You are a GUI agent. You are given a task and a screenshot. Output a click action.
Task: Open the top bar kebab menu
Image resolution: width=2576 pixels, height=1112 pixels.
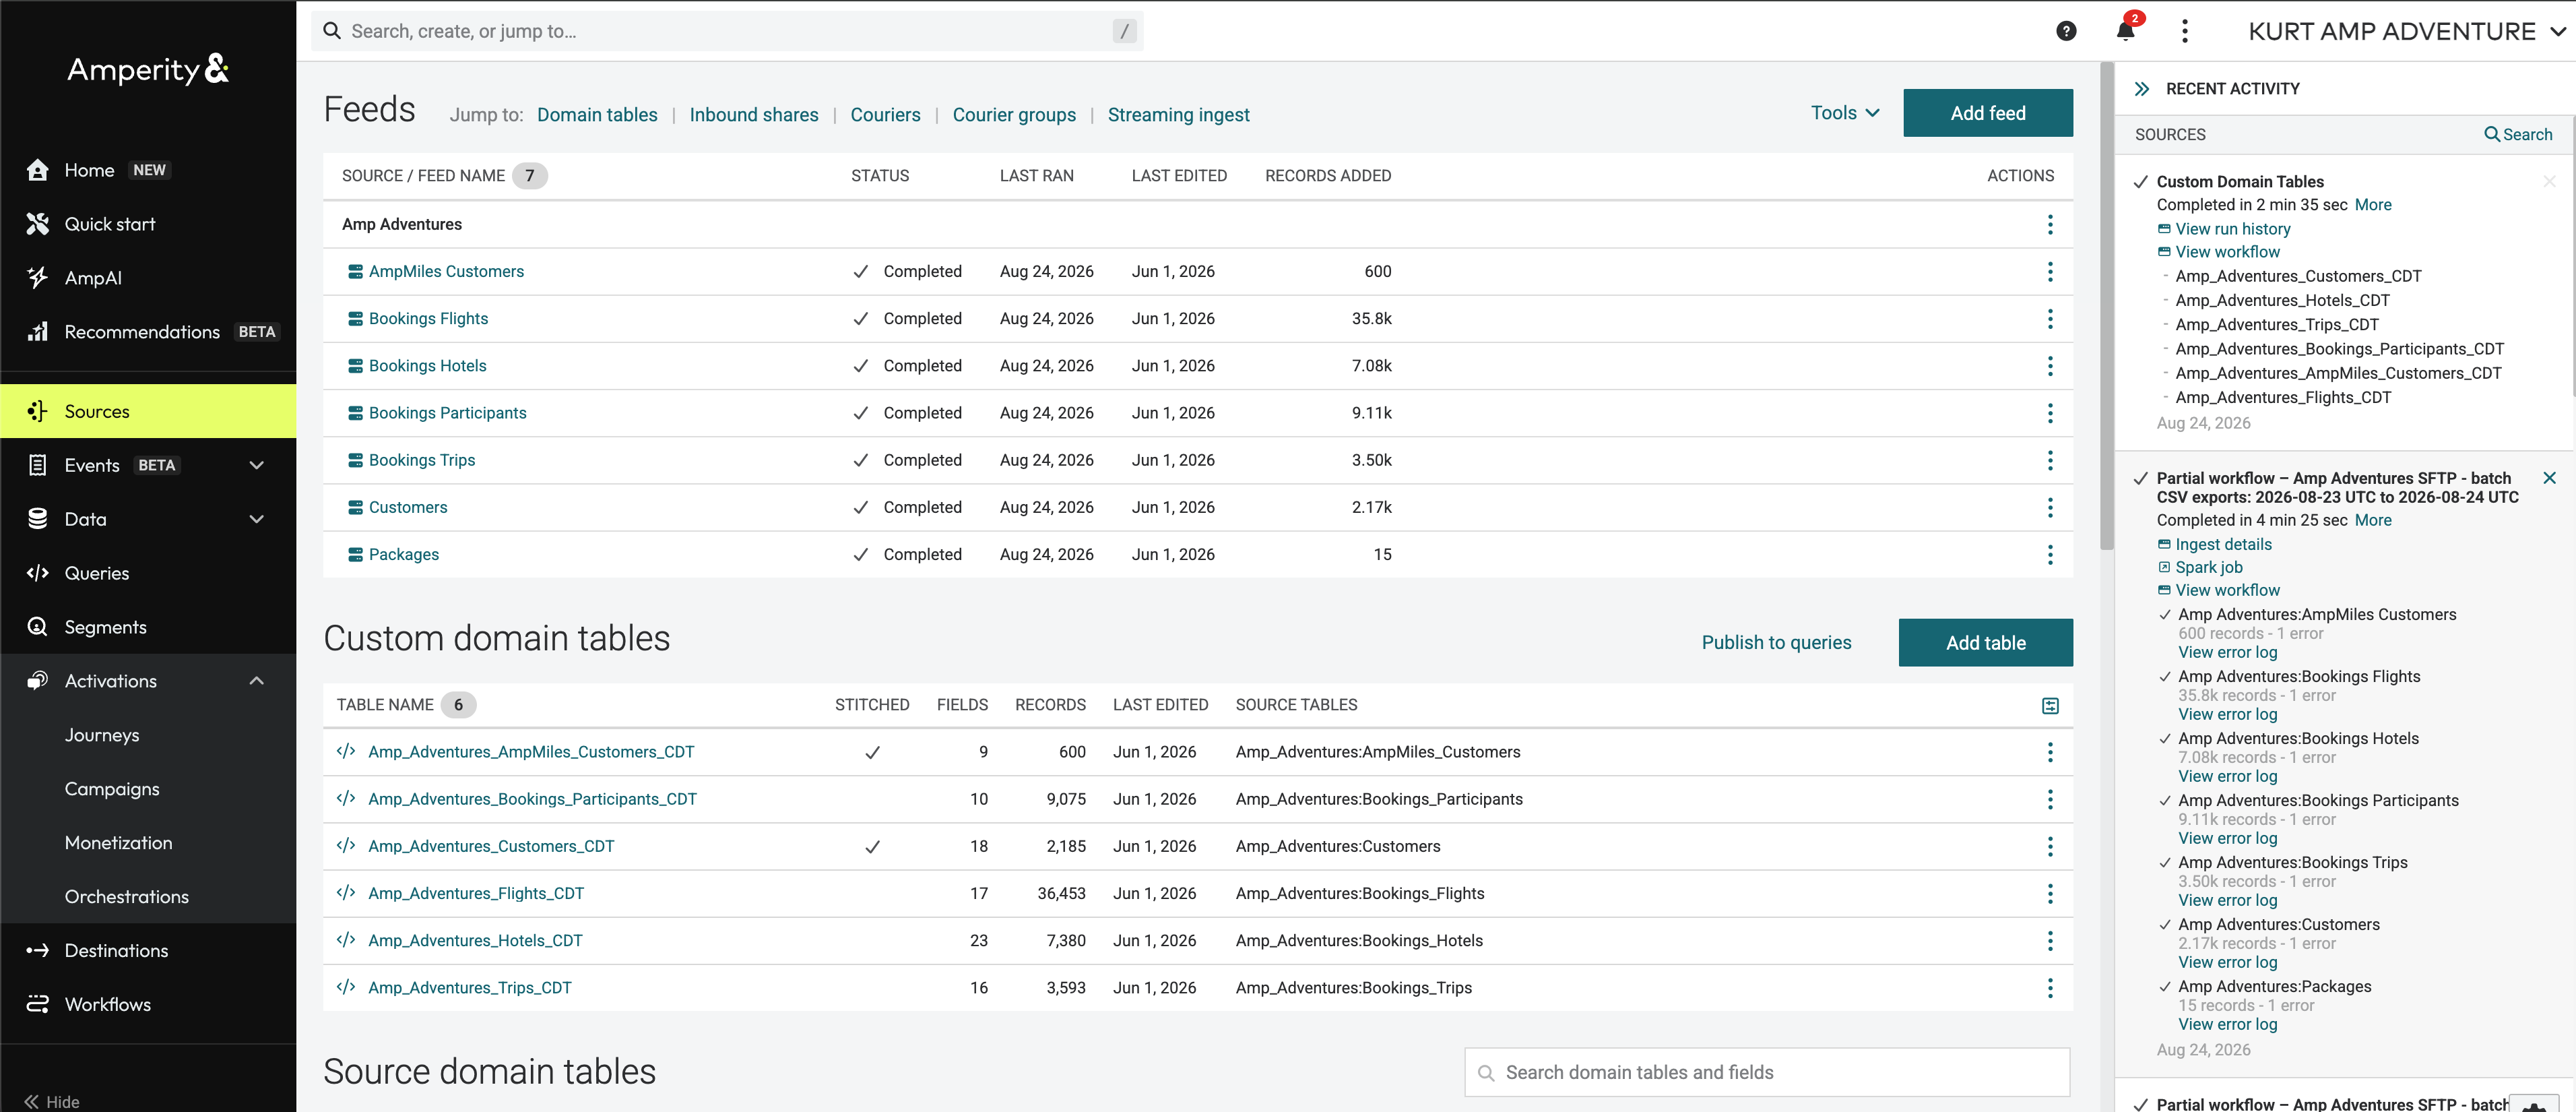tap(2185, 31)
